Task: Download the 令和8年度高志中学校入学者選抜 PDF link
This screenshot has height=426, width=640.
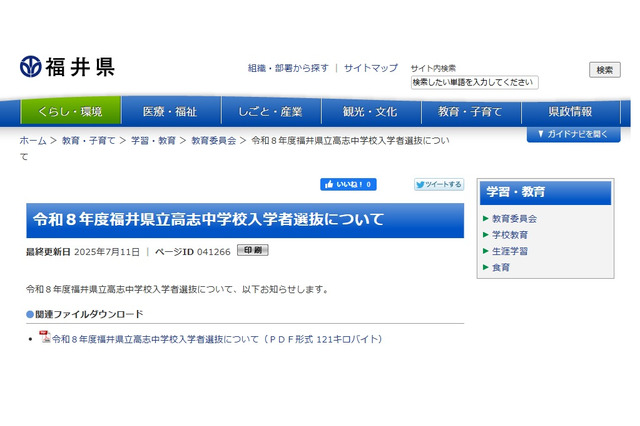Action: 217,339
